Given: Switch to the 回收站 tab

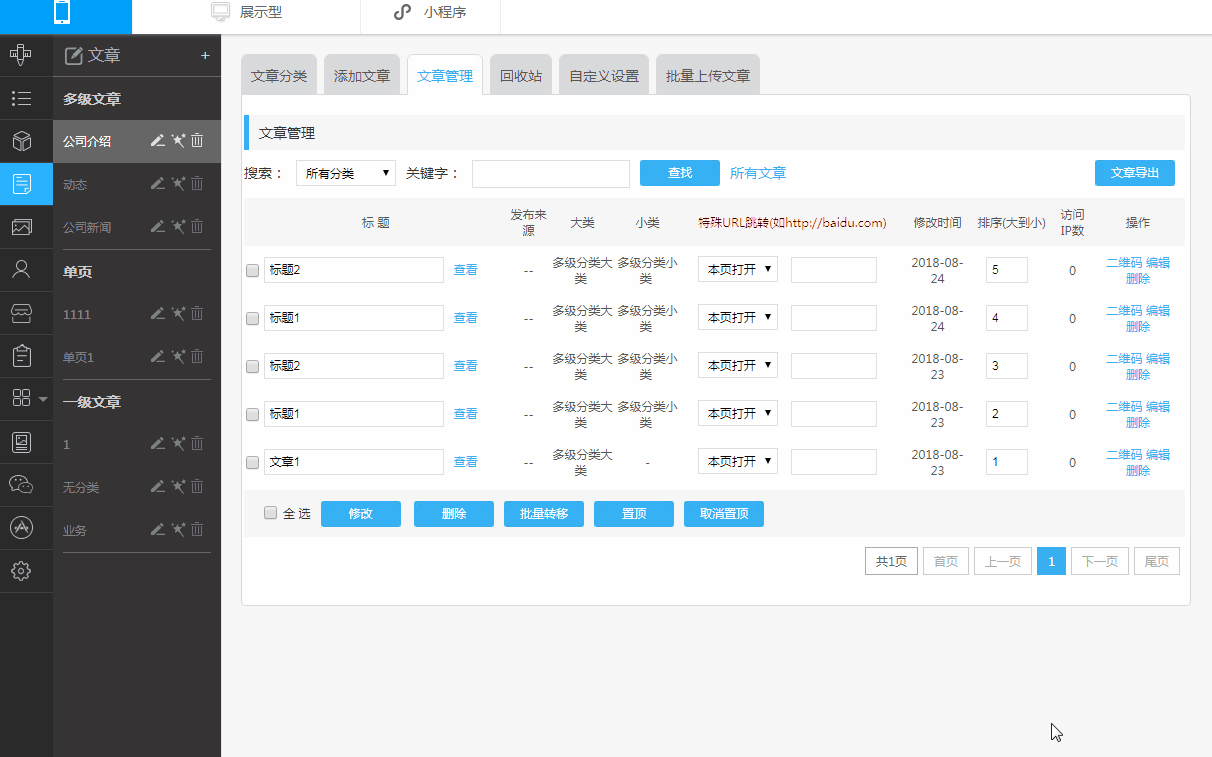Looking at the screenshot, I should 521,75.
